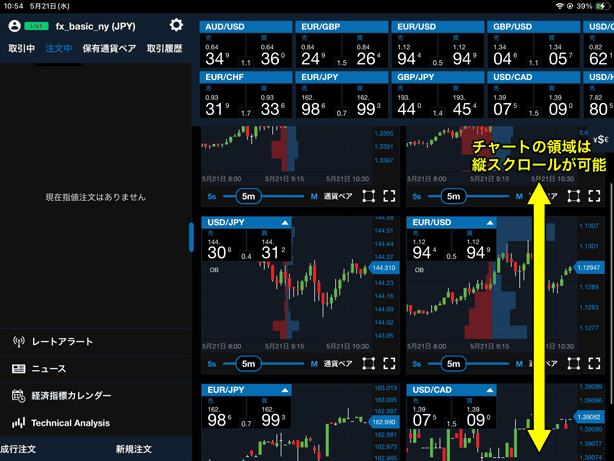Set USD/JPY chart timeframe to 5s
Image resolution: width=614 pixels, height=461 pixels.
pyautogui.click(x=211, y=364)
